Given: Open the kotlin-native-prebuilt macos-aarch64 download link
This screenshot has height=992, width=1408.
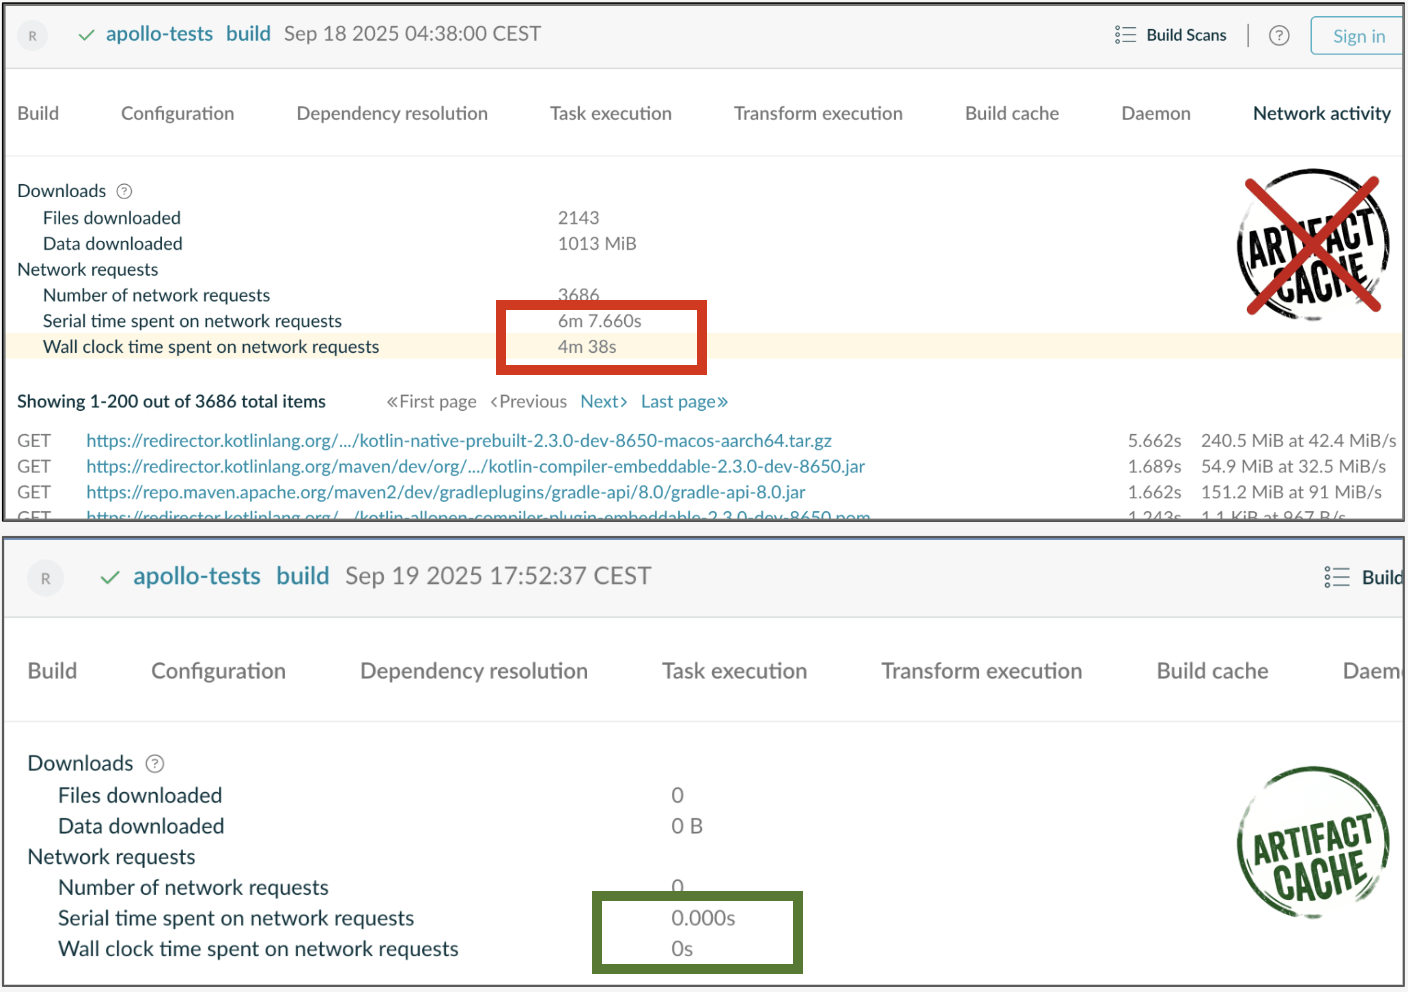Looking at the screenshot, I should 458,440.
